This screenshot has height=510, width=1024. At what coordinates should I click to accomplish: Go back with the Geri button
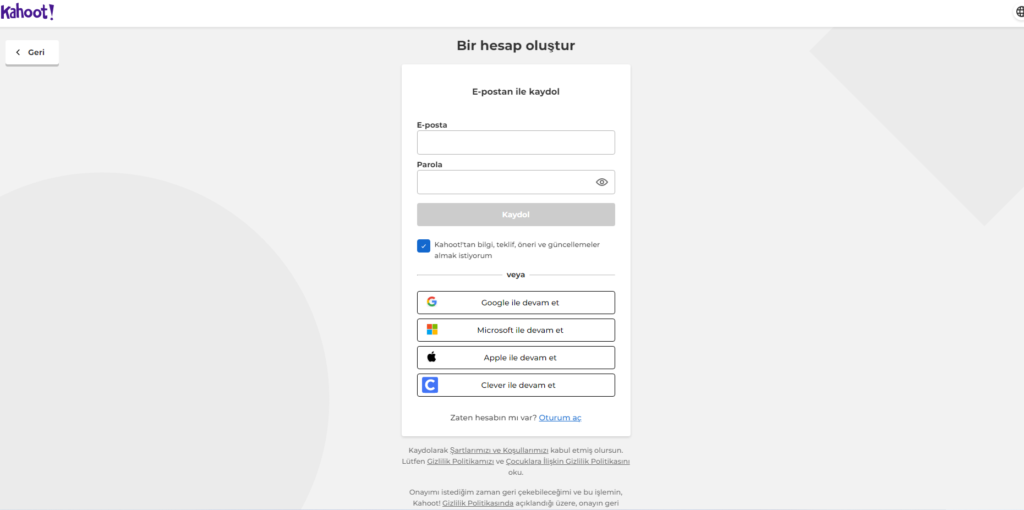click(32, 52)
